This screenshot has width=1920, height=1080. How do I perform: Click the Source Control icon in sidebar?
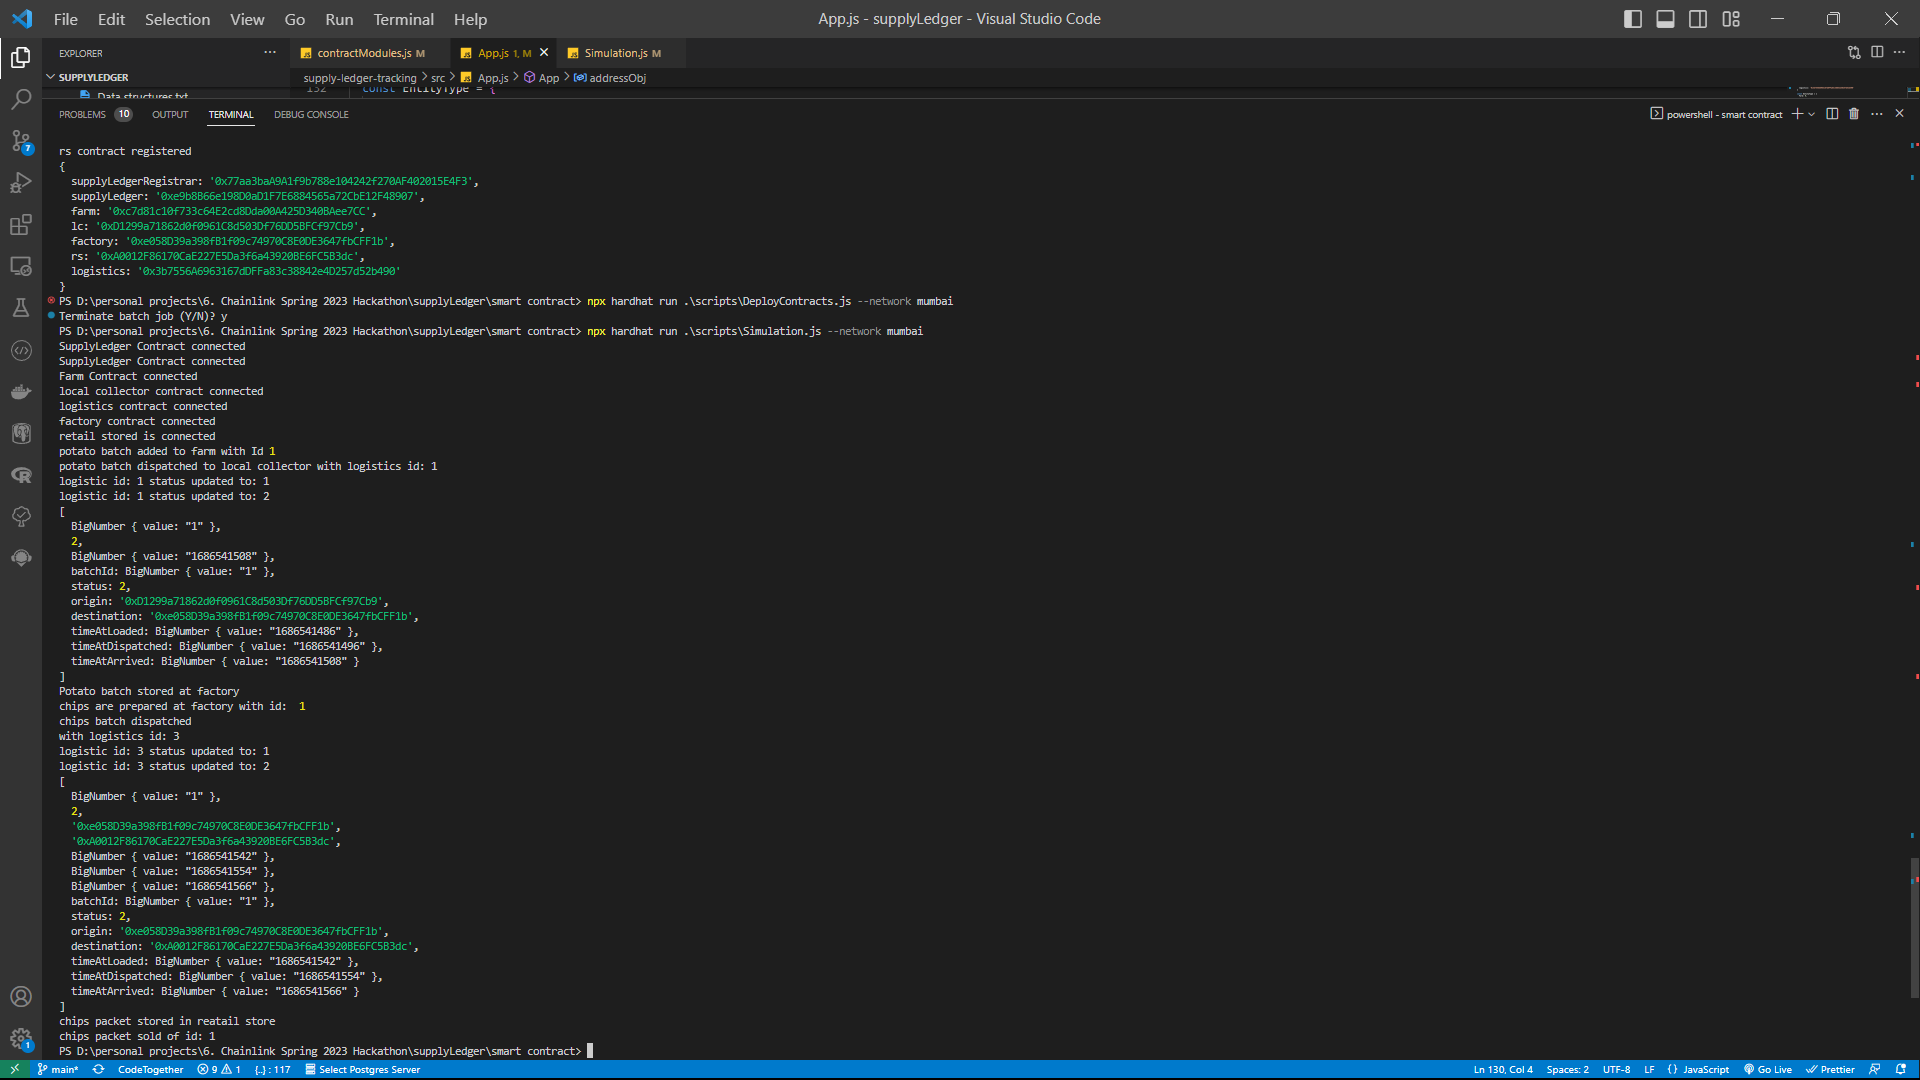20,142
